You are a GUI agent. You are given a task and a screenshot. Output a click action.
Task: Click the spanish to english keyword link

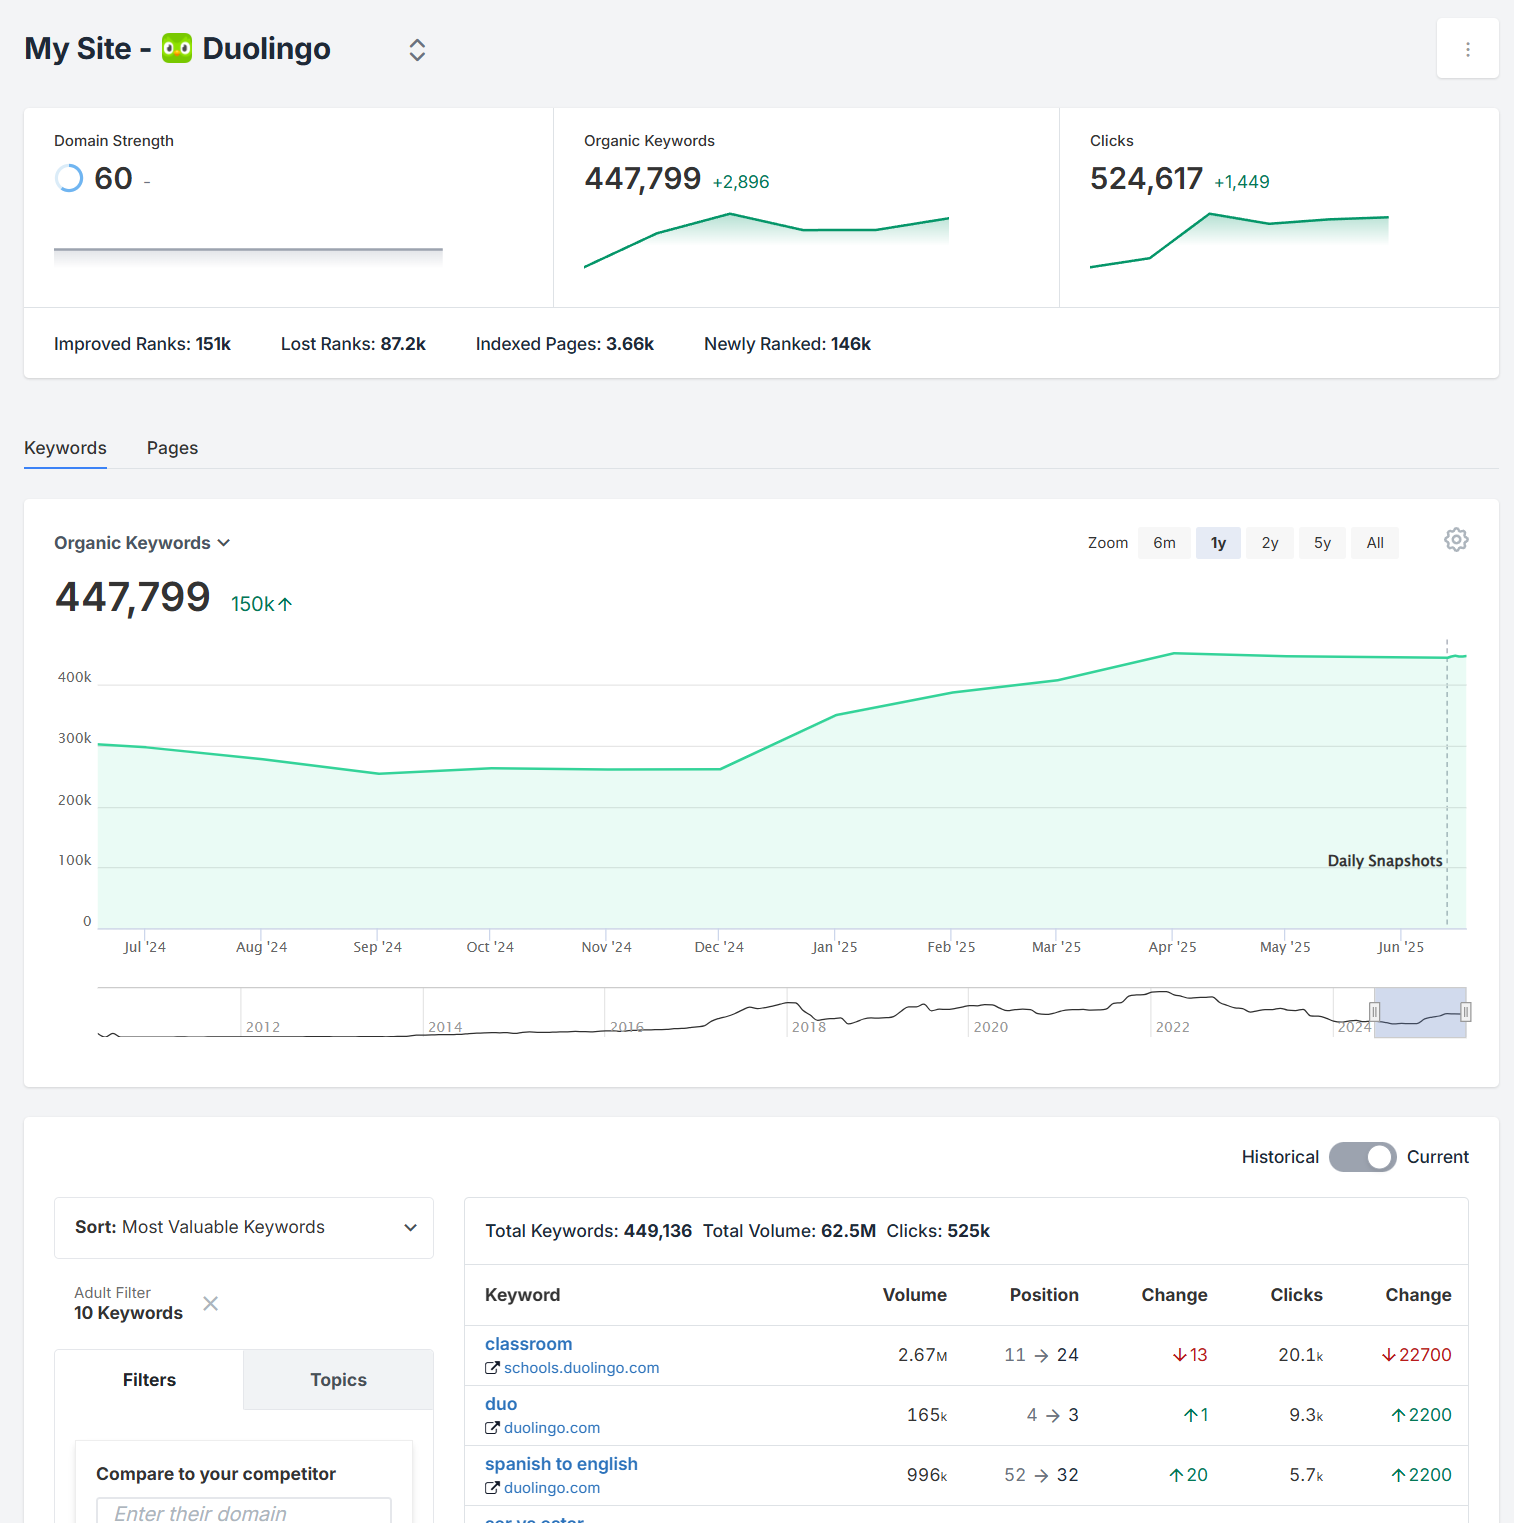[x=561, y=1463]
